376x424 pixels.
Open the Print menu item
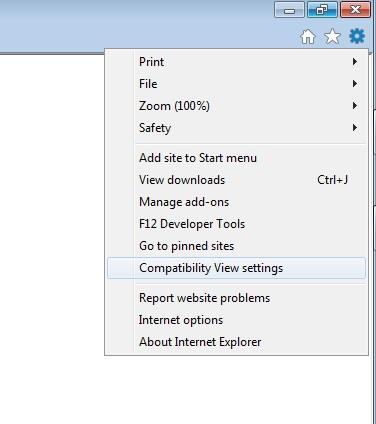point(236,62)
